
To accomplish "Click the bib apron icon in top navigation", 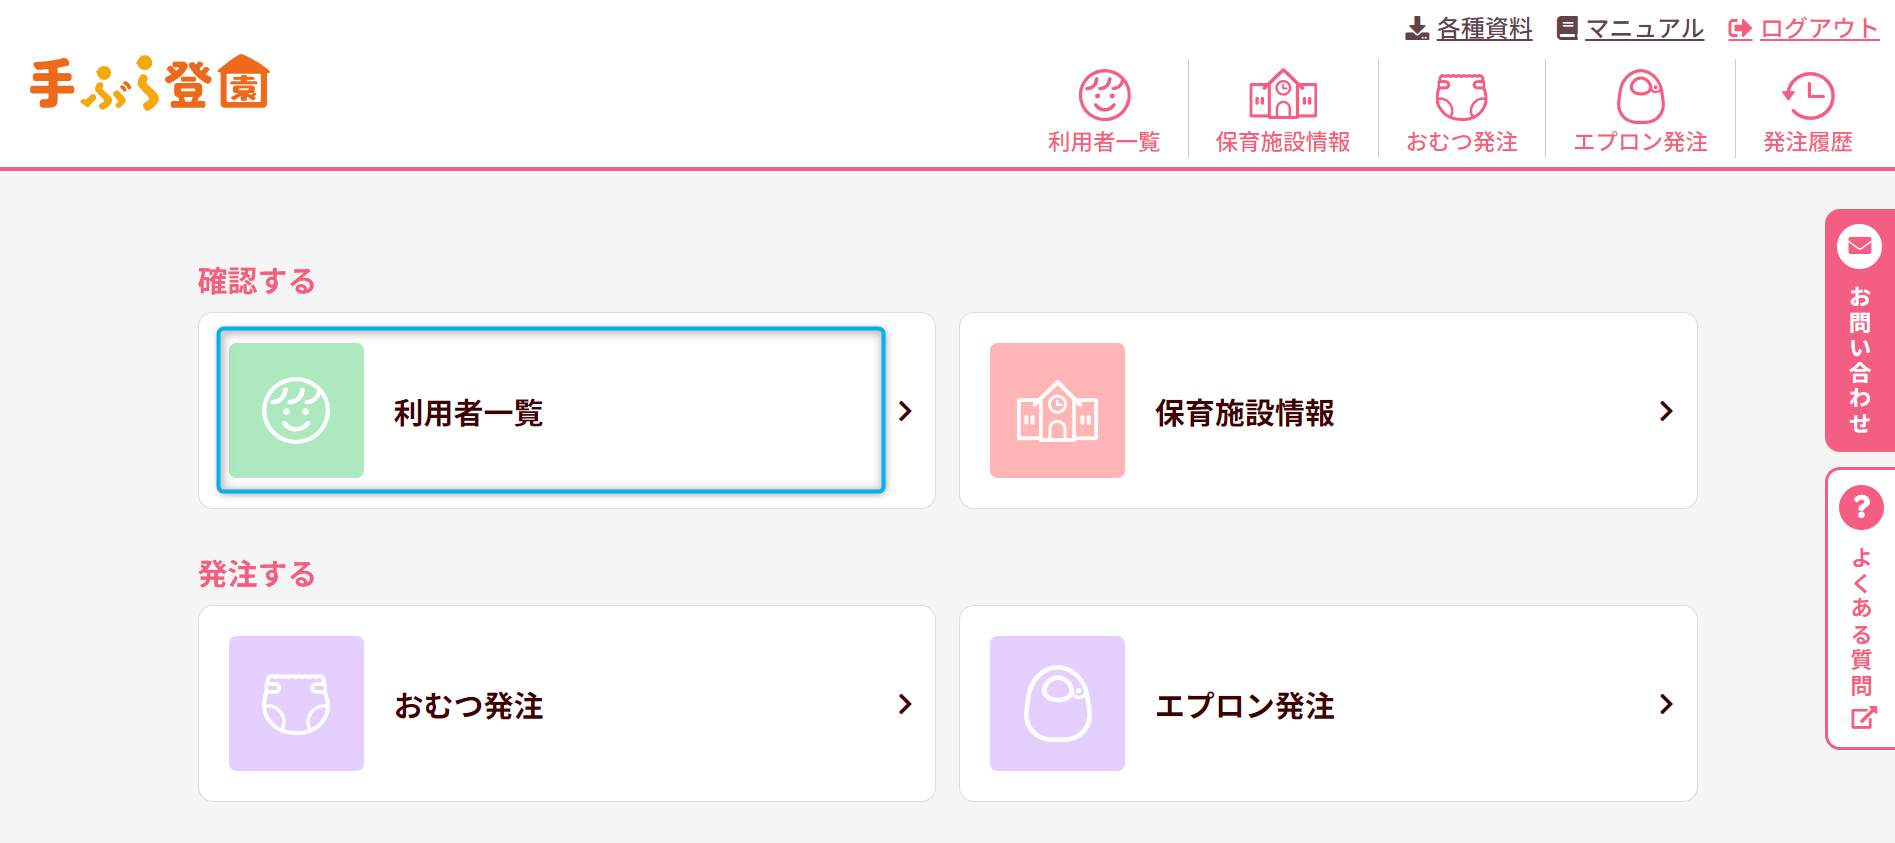I will click(1640, 96).
